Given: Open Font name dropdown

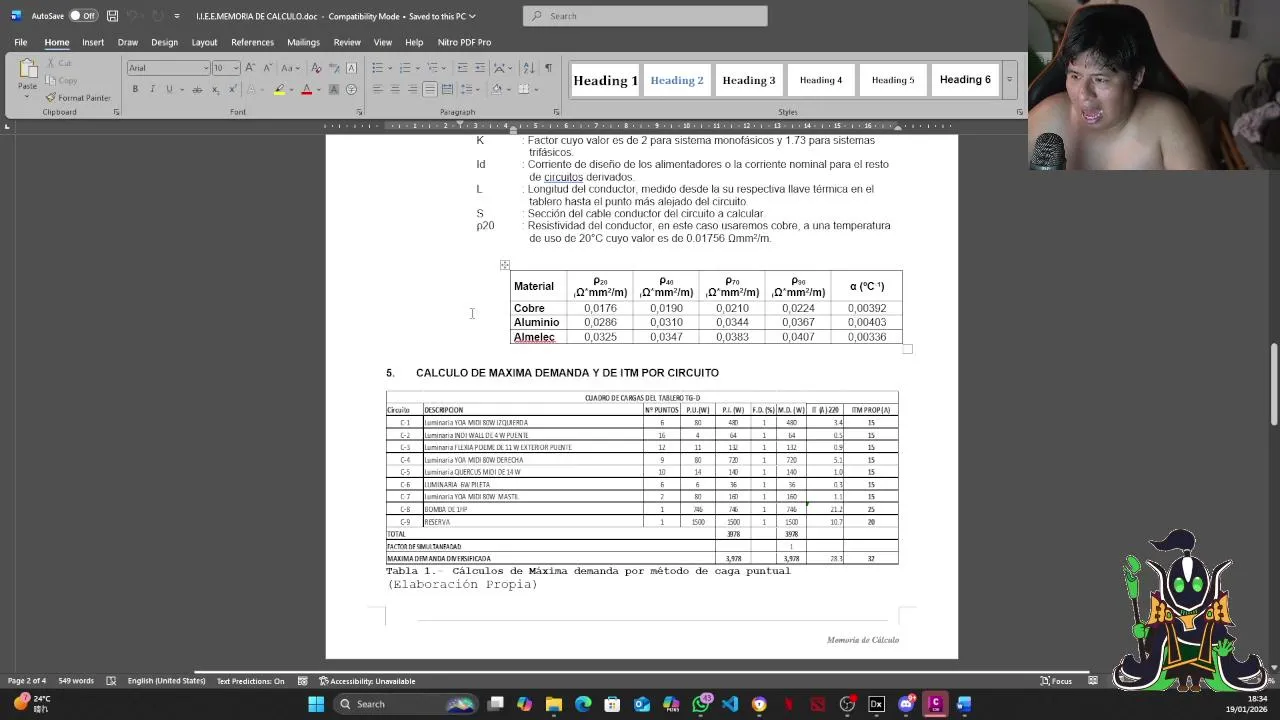Looking at the screenshot, I should click(206, 68).
